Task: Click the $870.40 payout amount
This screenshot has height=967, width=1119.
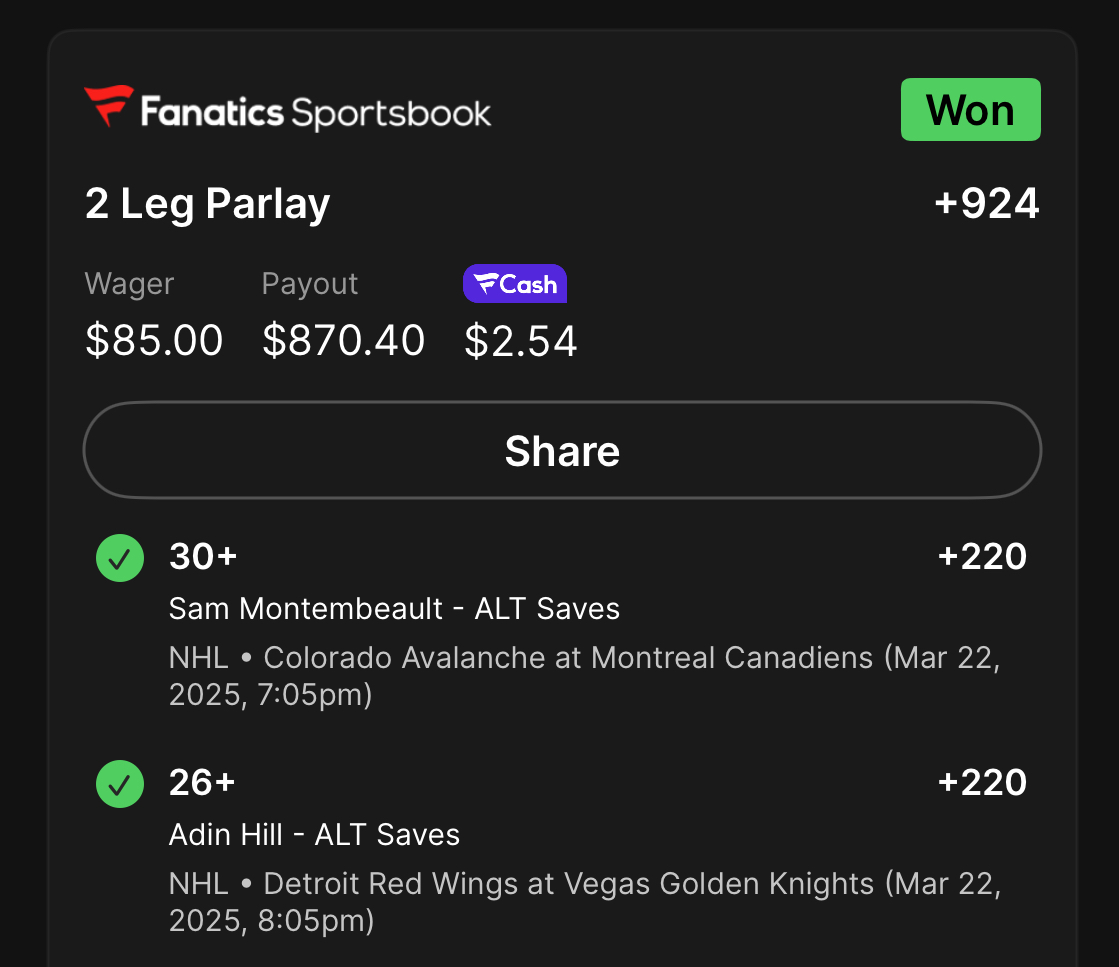Action: (x=343, y=341)
